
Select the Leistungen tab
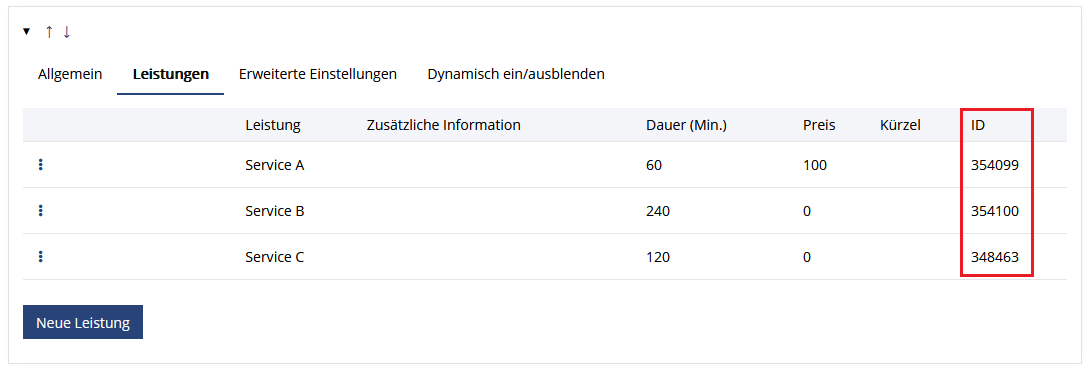pyautogui.click(x=170, y=74)
